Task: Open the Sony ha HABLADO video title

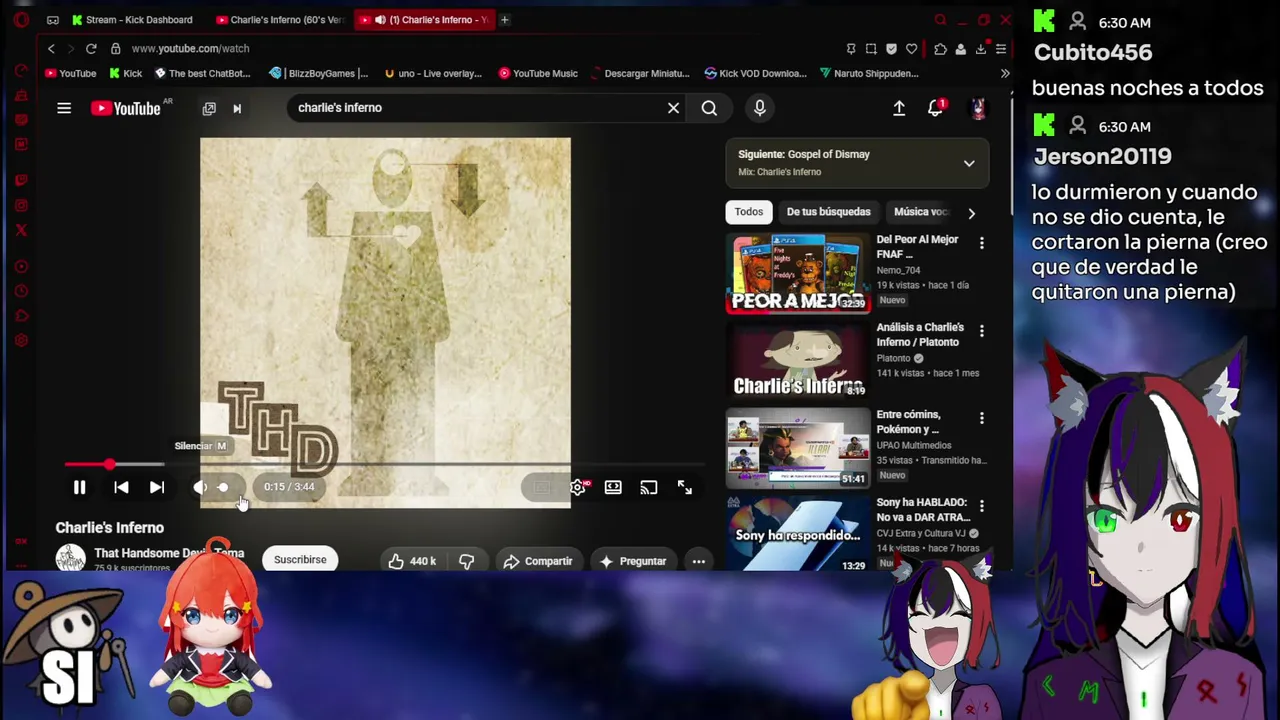Action: tap(923, 510)
